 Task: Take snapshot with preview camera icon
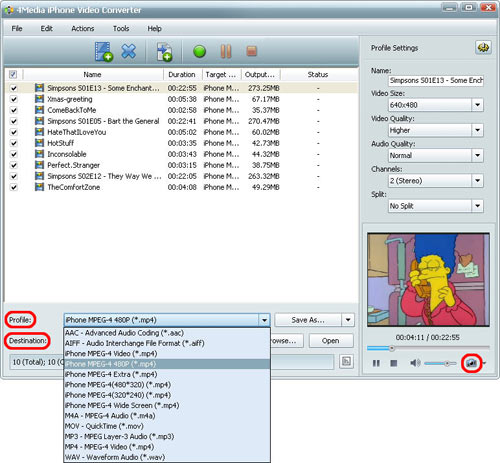click(471, 363)
